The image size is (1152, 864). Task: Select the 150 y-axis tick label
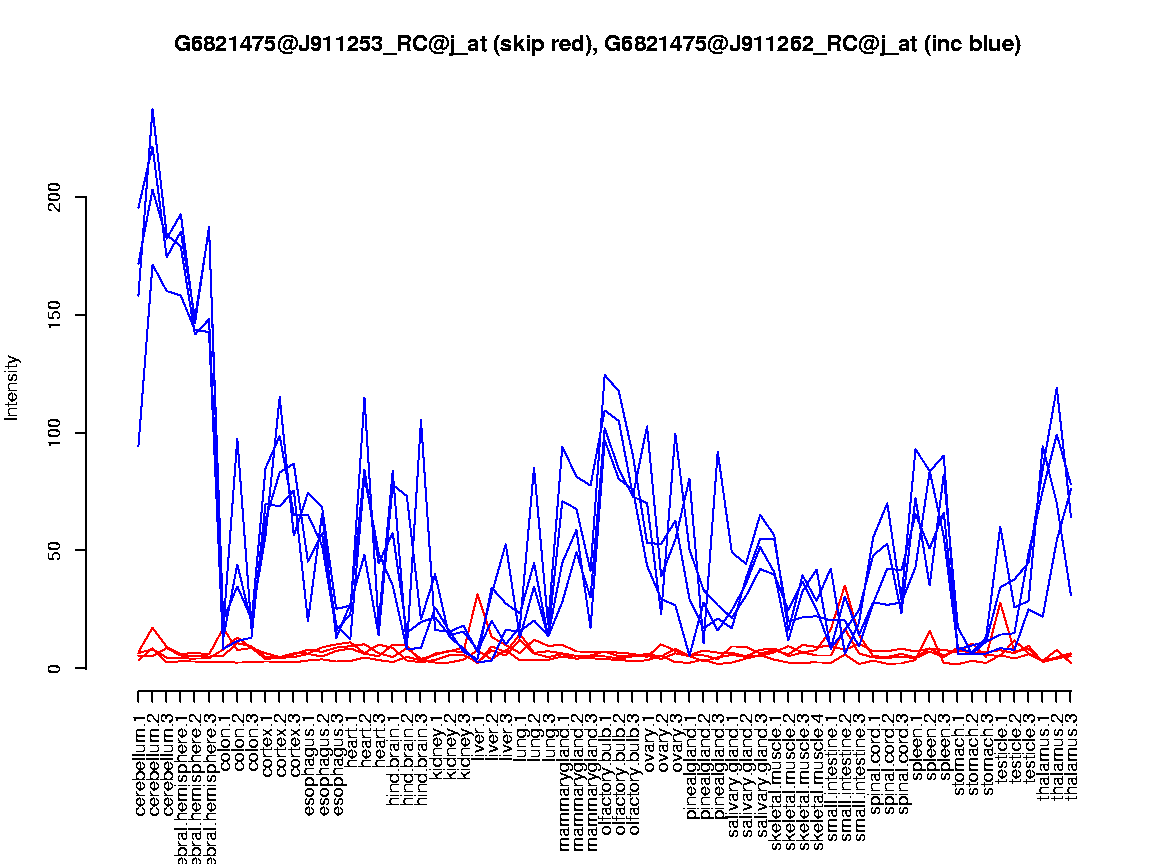tap(60, 315)
